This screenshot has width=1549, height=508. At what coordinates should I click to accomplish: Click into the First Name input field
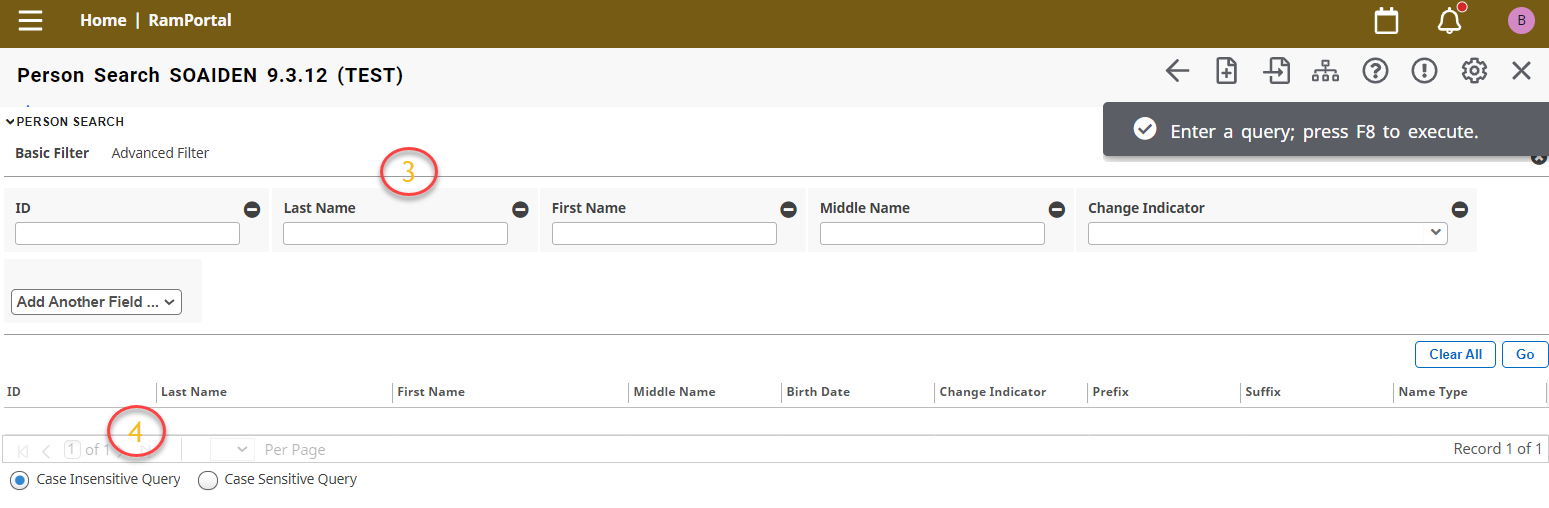tap(664, 233)
